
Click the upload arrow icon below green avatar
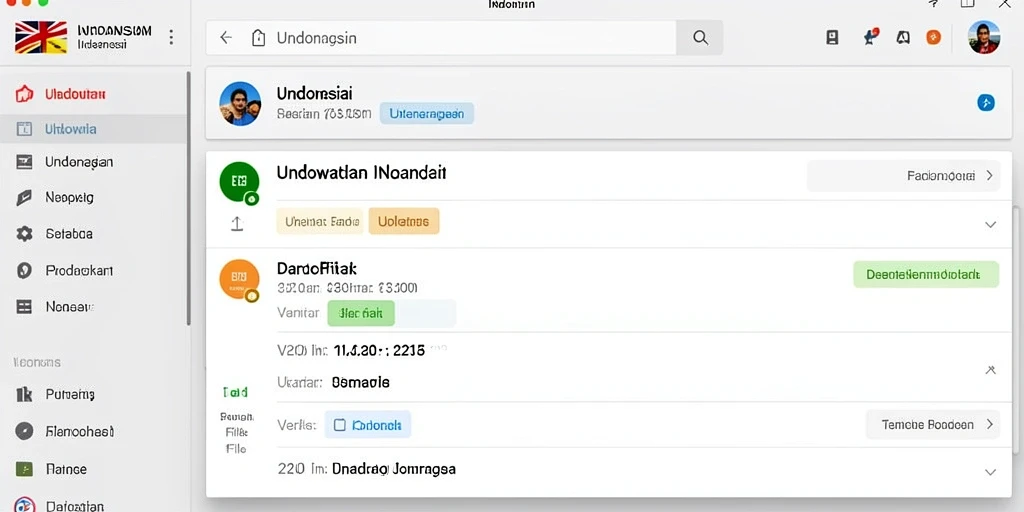[x=237, y=224]
